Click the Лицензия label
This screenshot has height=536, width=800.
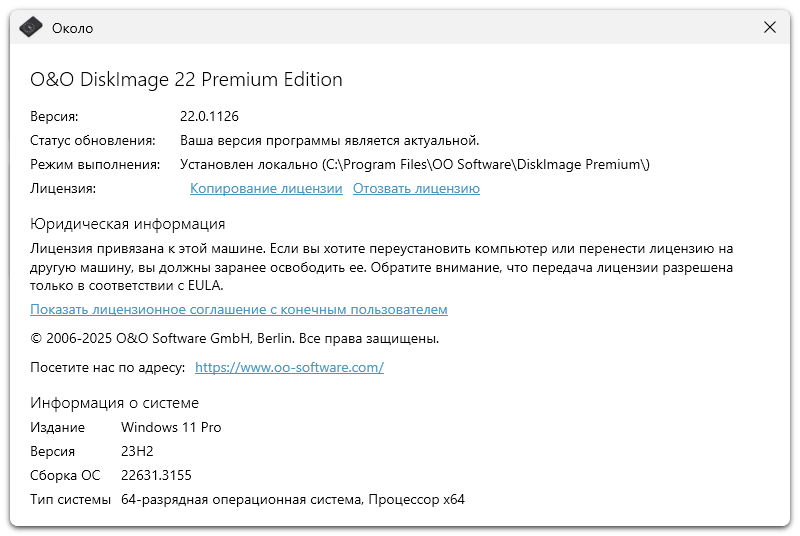pos(63,188)
